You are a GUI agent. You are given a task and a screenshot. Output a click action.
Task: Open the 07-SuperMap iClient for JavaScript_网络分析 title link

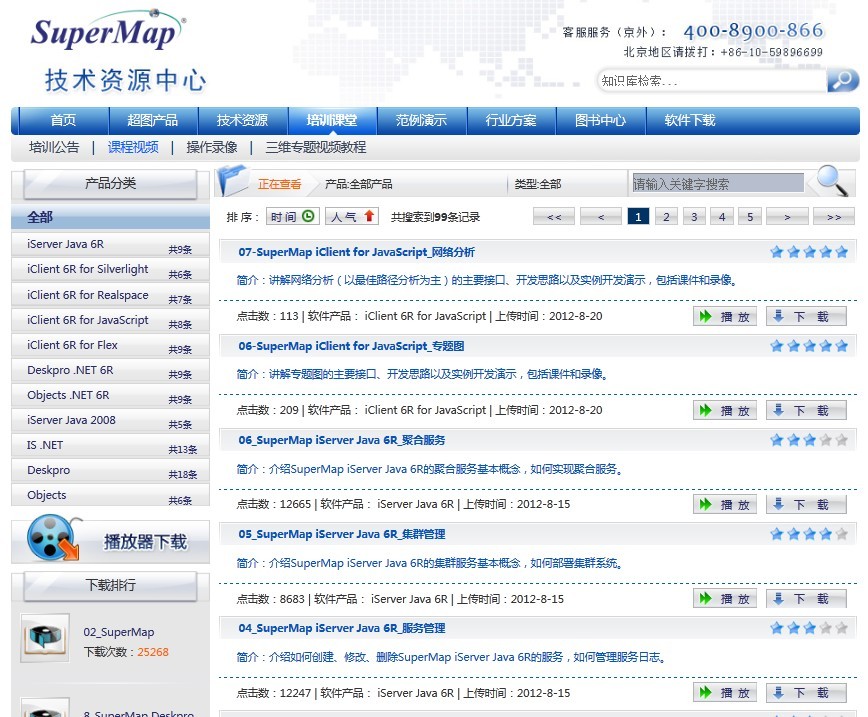(356, 252)
